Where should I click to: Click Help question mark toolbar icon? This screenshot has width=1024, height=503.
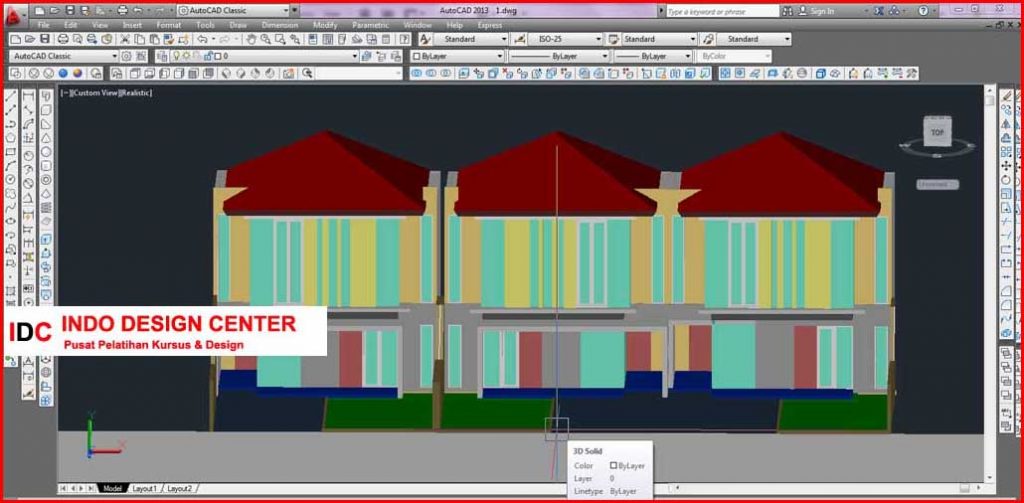[x=404, y=39]
